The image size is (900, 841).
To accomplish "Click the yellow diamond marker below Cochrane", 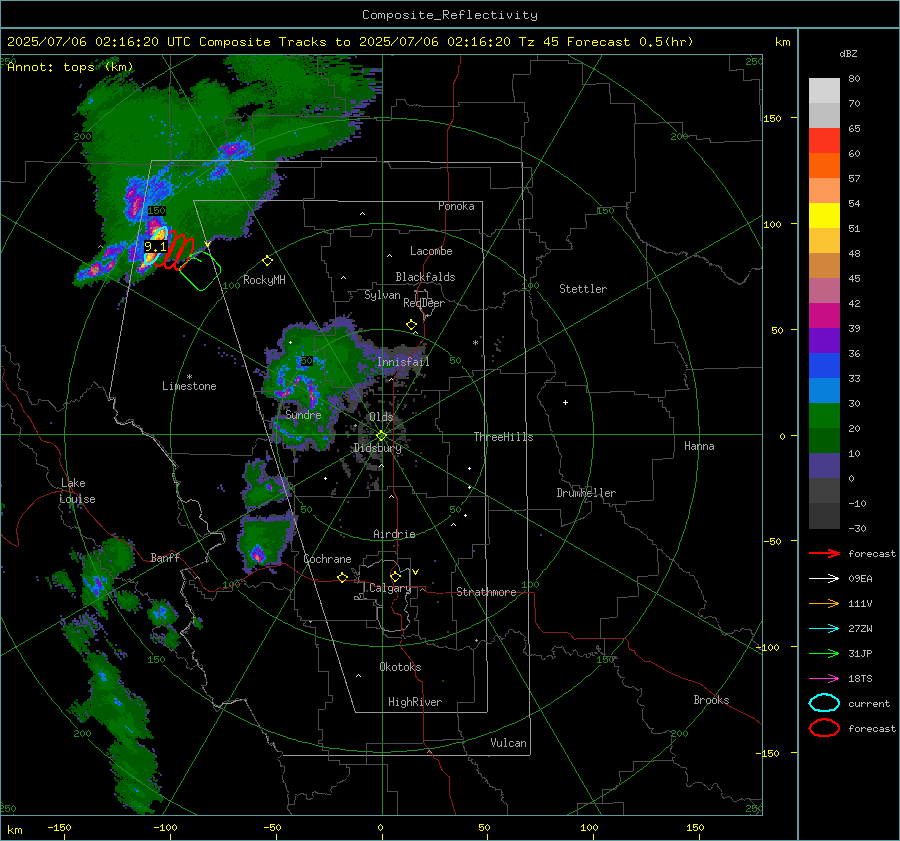I will pyautogui.click(x=343, y=578).
